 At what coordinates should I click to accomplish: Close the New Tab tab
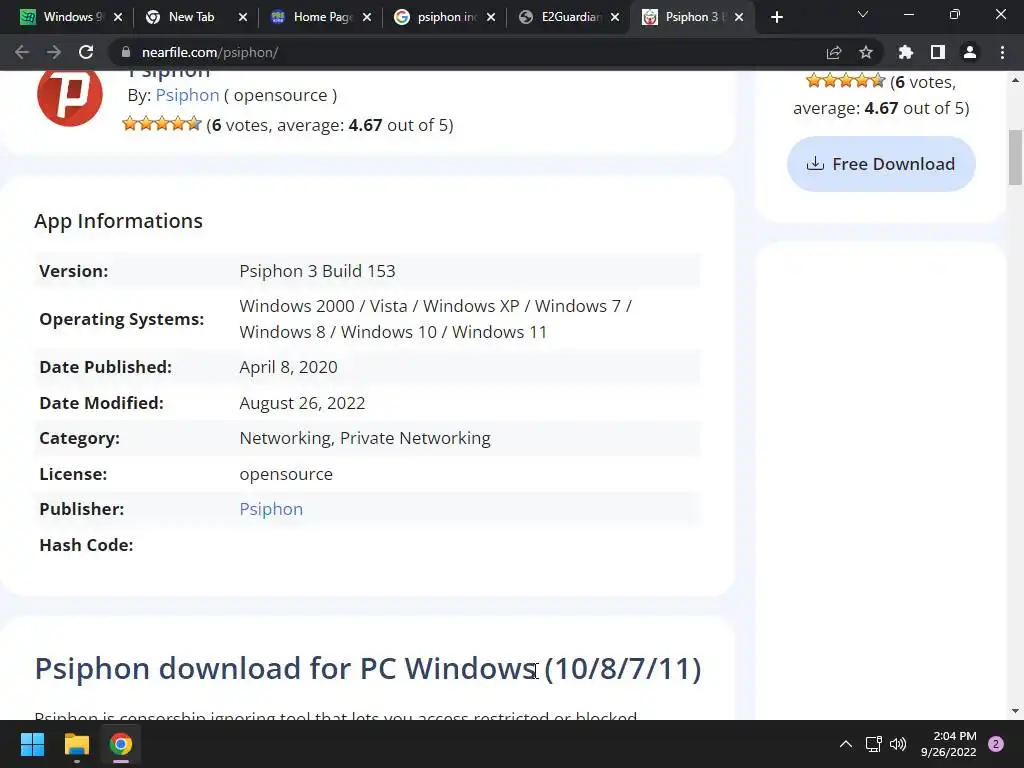point(243,18)
